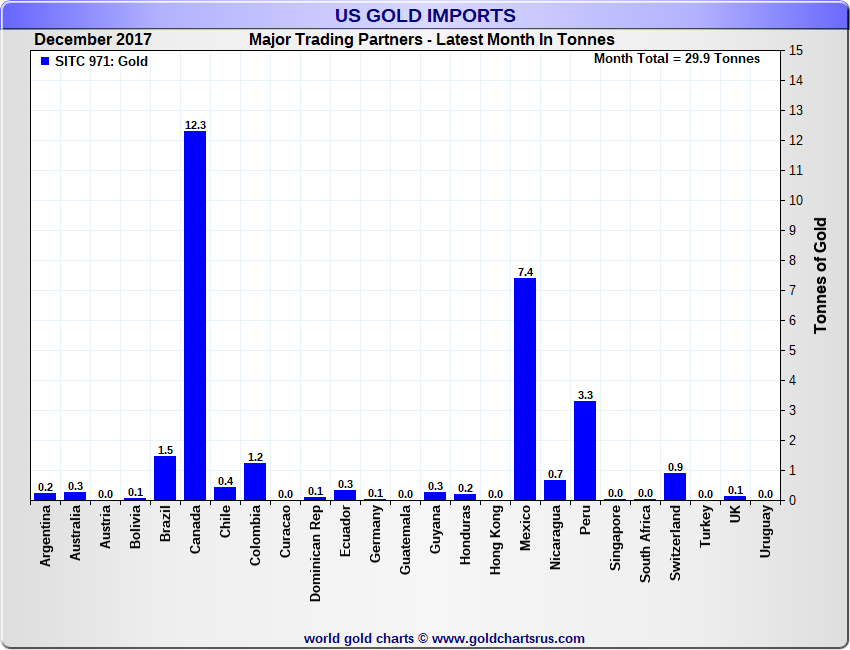Click the '10' tick on the y-axis

pos(796,201)
